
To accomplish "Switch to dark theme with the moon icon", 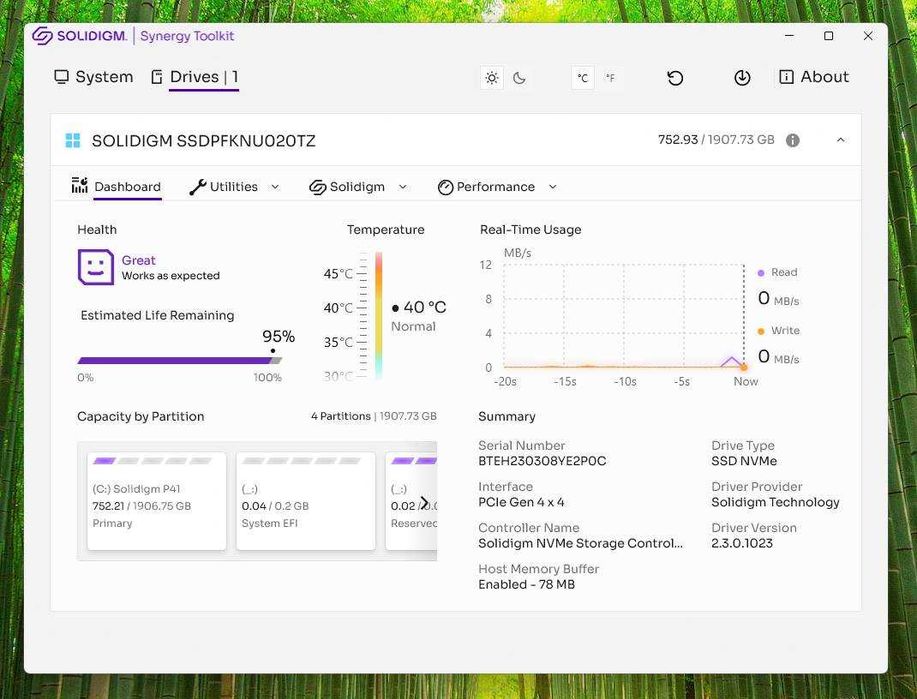I will [x=519, y=78].
